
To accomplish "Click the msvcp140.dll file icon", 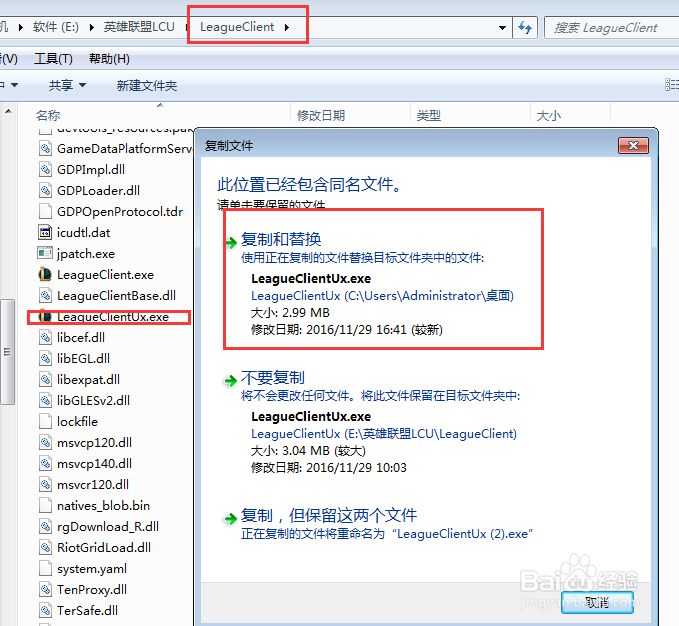I will (x=45, y=464).
